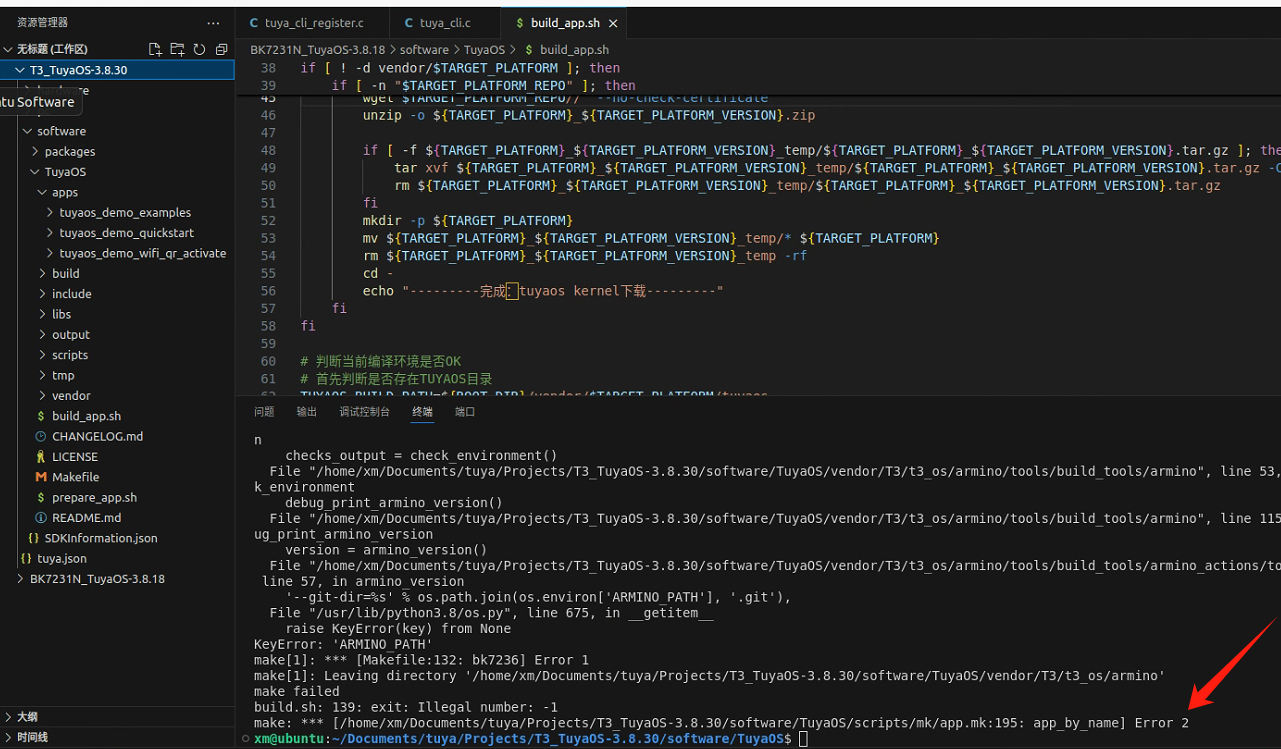Expand the scripts folder
Image resolution: width=1281 pixels, height=749 pixels.
pyautogui.click(x=117, y=355)
